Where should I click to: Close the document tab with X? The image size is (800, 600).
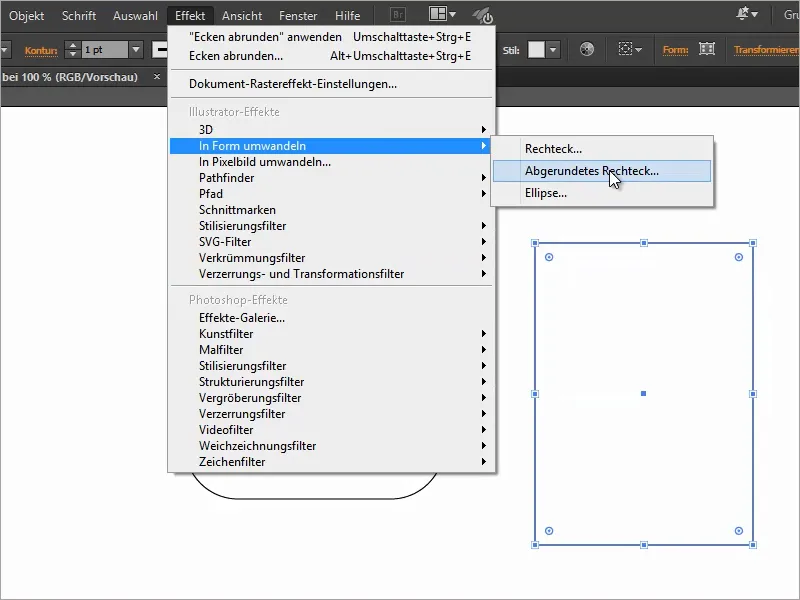pos(157,77)
